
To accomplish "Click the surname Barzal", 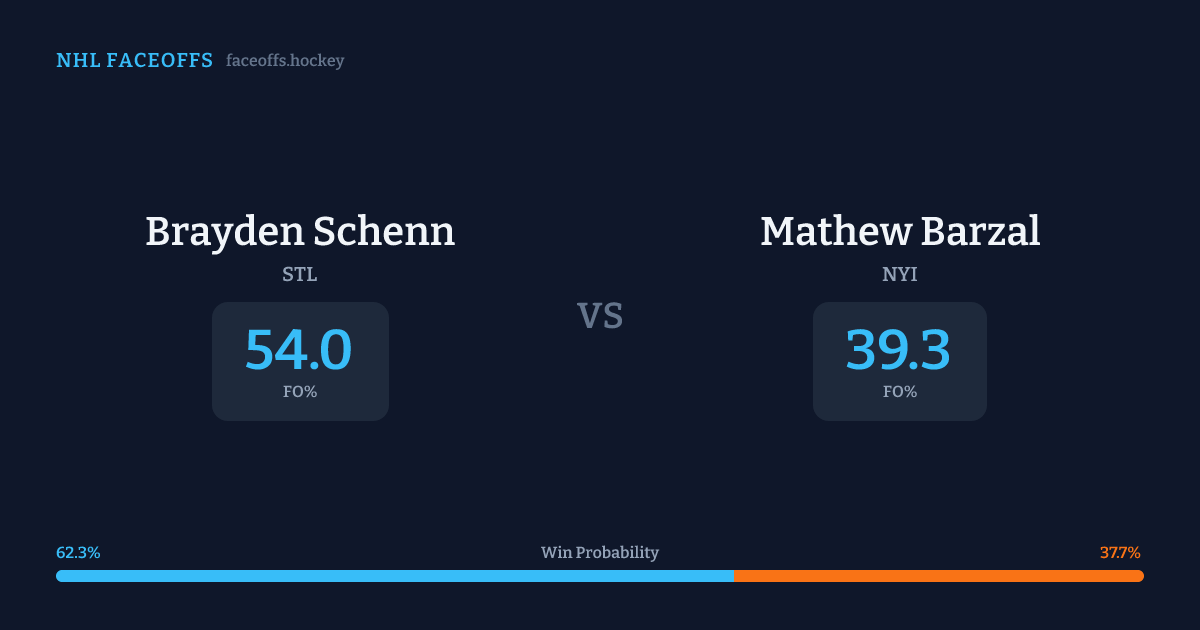I will tap(980, 232).
